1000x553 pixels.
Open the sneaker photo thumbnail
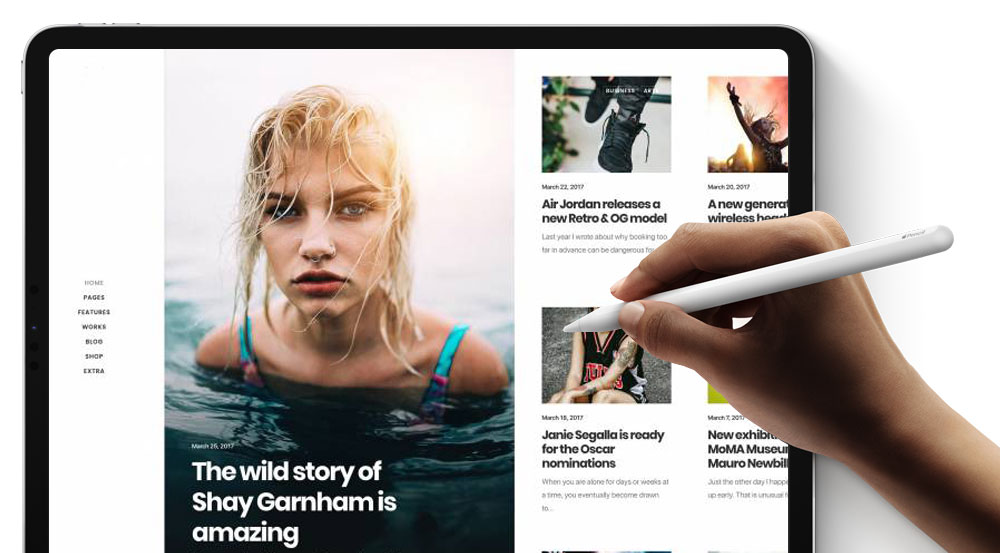[606, 124]
